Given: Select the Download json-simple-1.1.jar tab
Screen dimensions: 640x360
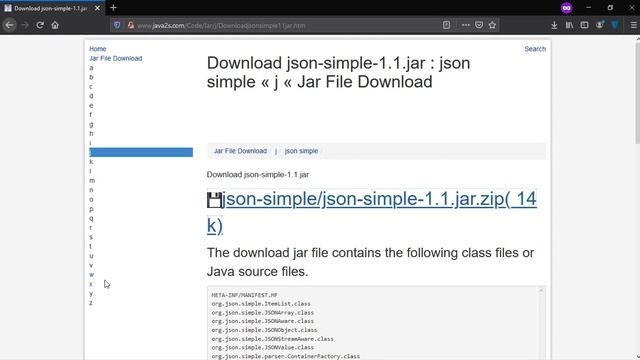Looking at the screenshot, I should (51, 8).
